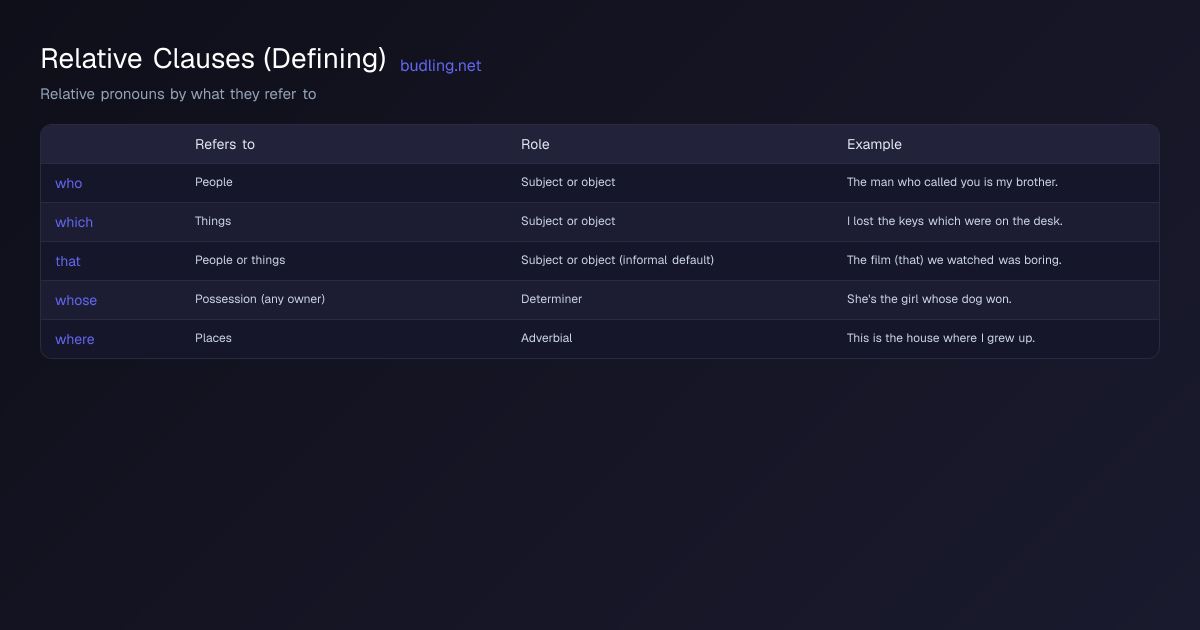Screen dimensions: 1200x630
Task: Click the 'Possession (any owner)' cell
Action: point(260,299)
